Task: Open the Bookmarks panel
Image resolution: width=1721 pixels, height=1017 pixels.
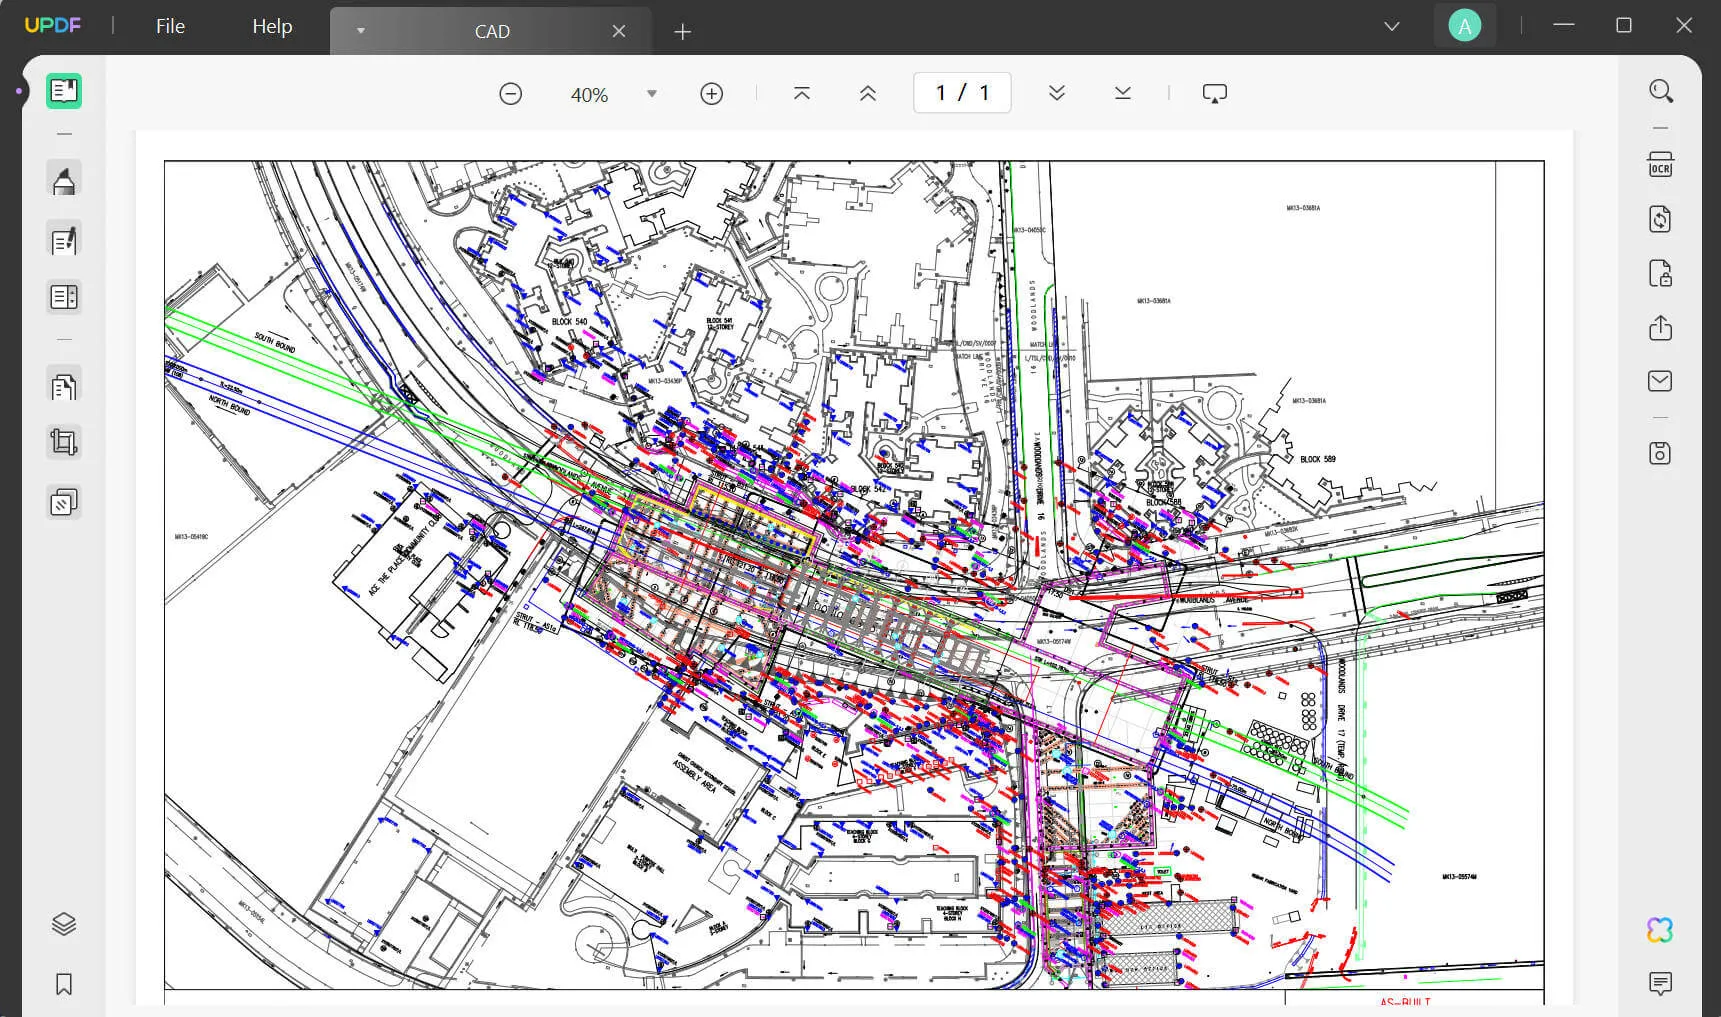Action: [64, 985]
